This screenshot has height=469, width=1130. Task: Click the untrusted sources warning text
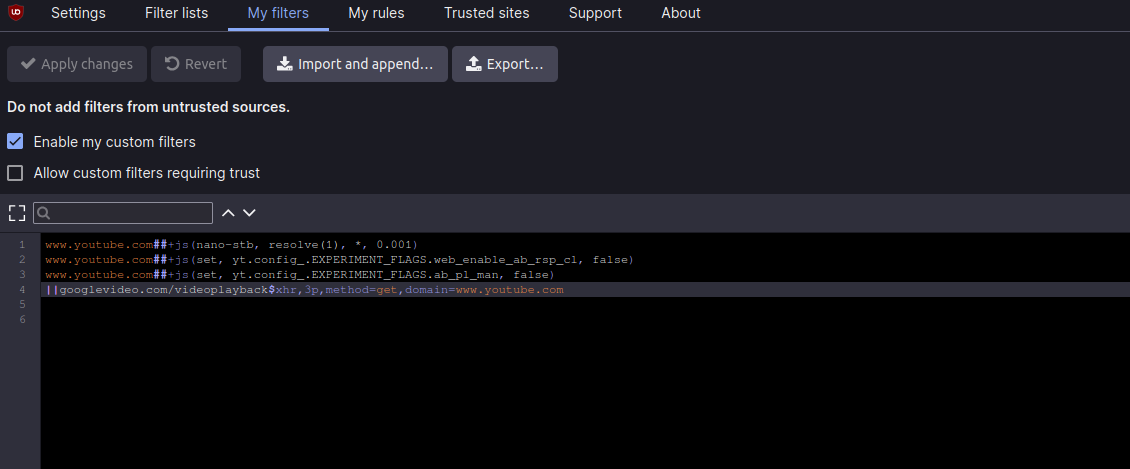tap(148, 107)
